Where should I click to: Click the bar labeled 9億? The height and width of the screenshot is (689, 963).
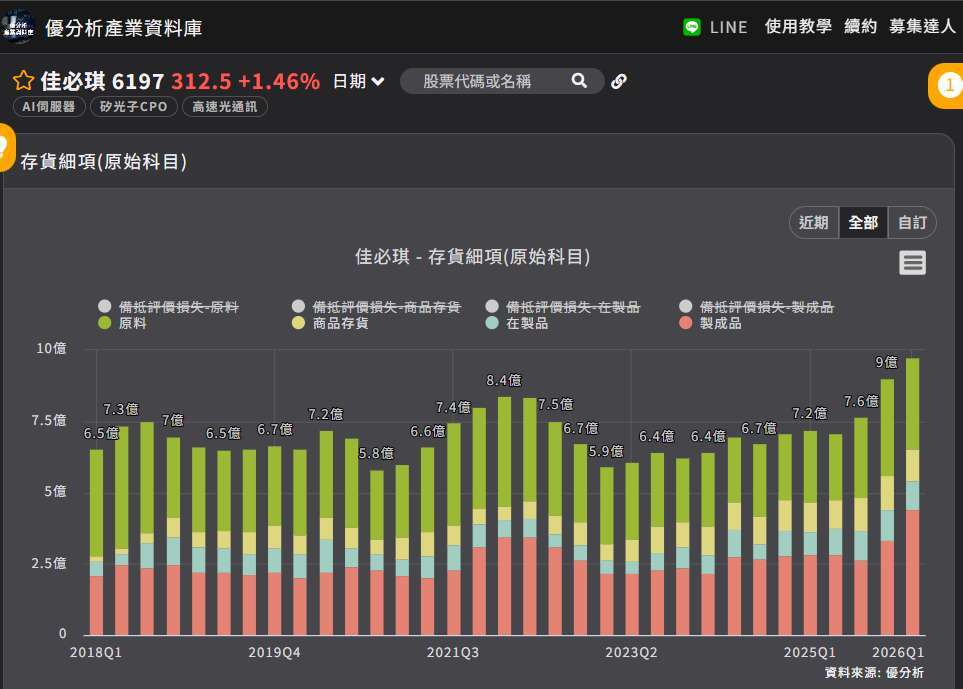tap(887, 507)
